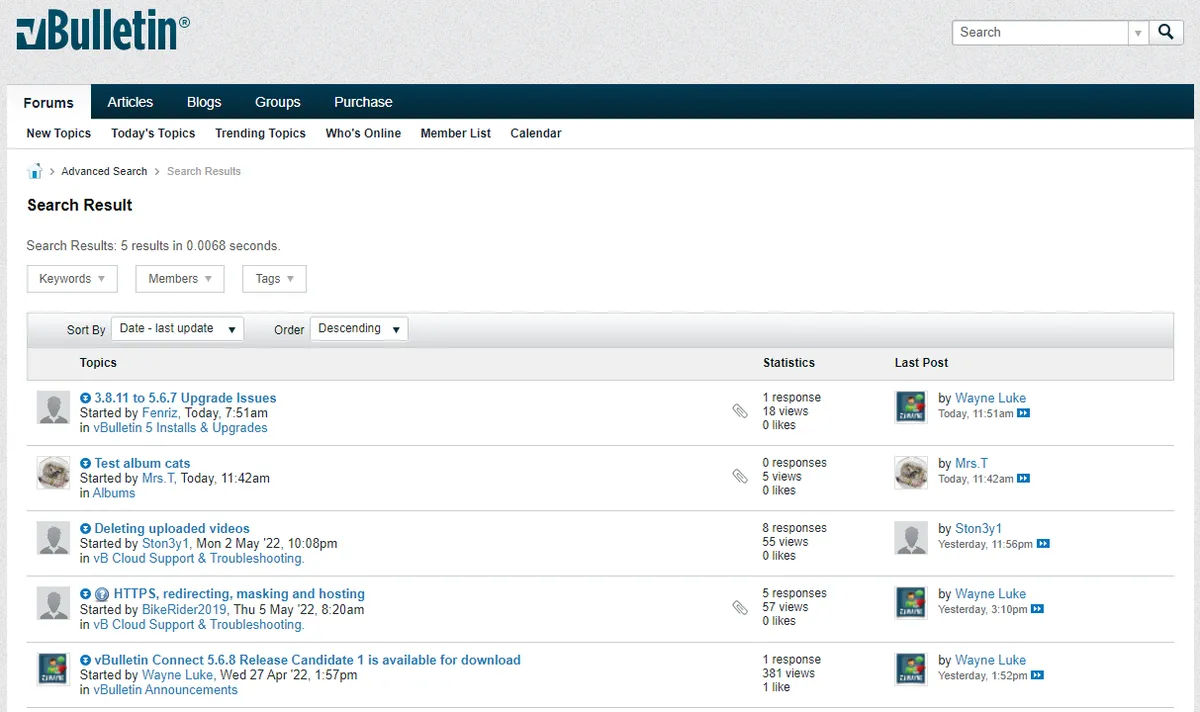
Task: Click into the Search input field
Action: pyautogui.click(x=1040, y=32)
